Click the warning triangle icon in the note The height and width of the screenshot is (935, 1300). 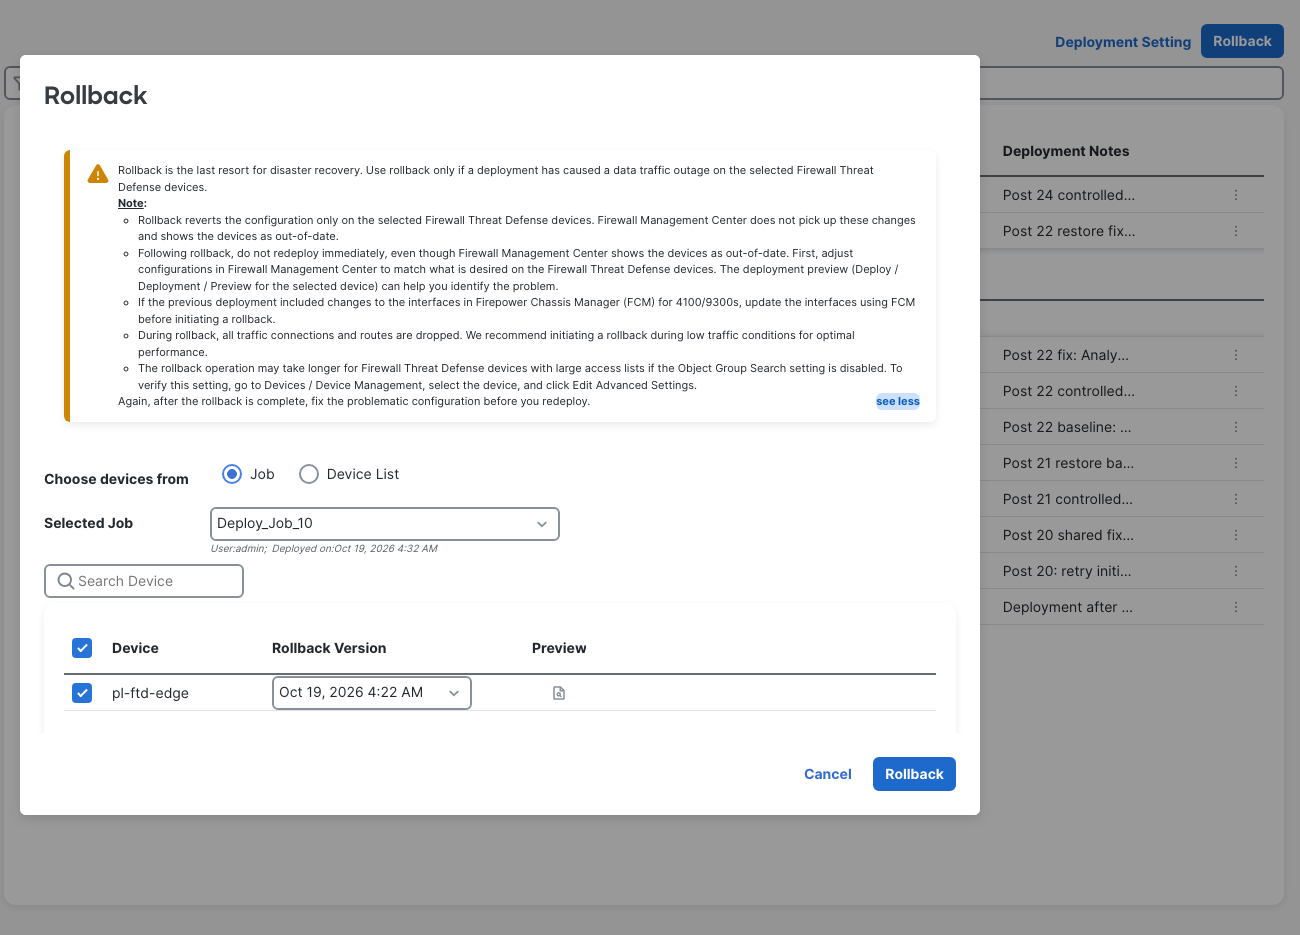pyautogui.click(x=98, y=174)
